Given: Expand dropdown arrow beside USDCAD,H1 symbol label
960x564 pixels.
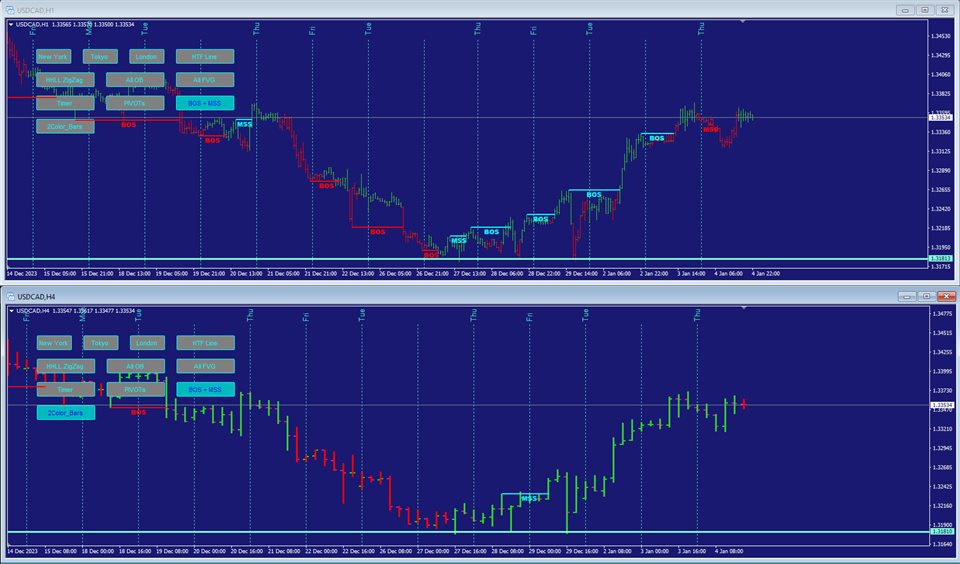Looking at the screenshot, I should 11,24.
